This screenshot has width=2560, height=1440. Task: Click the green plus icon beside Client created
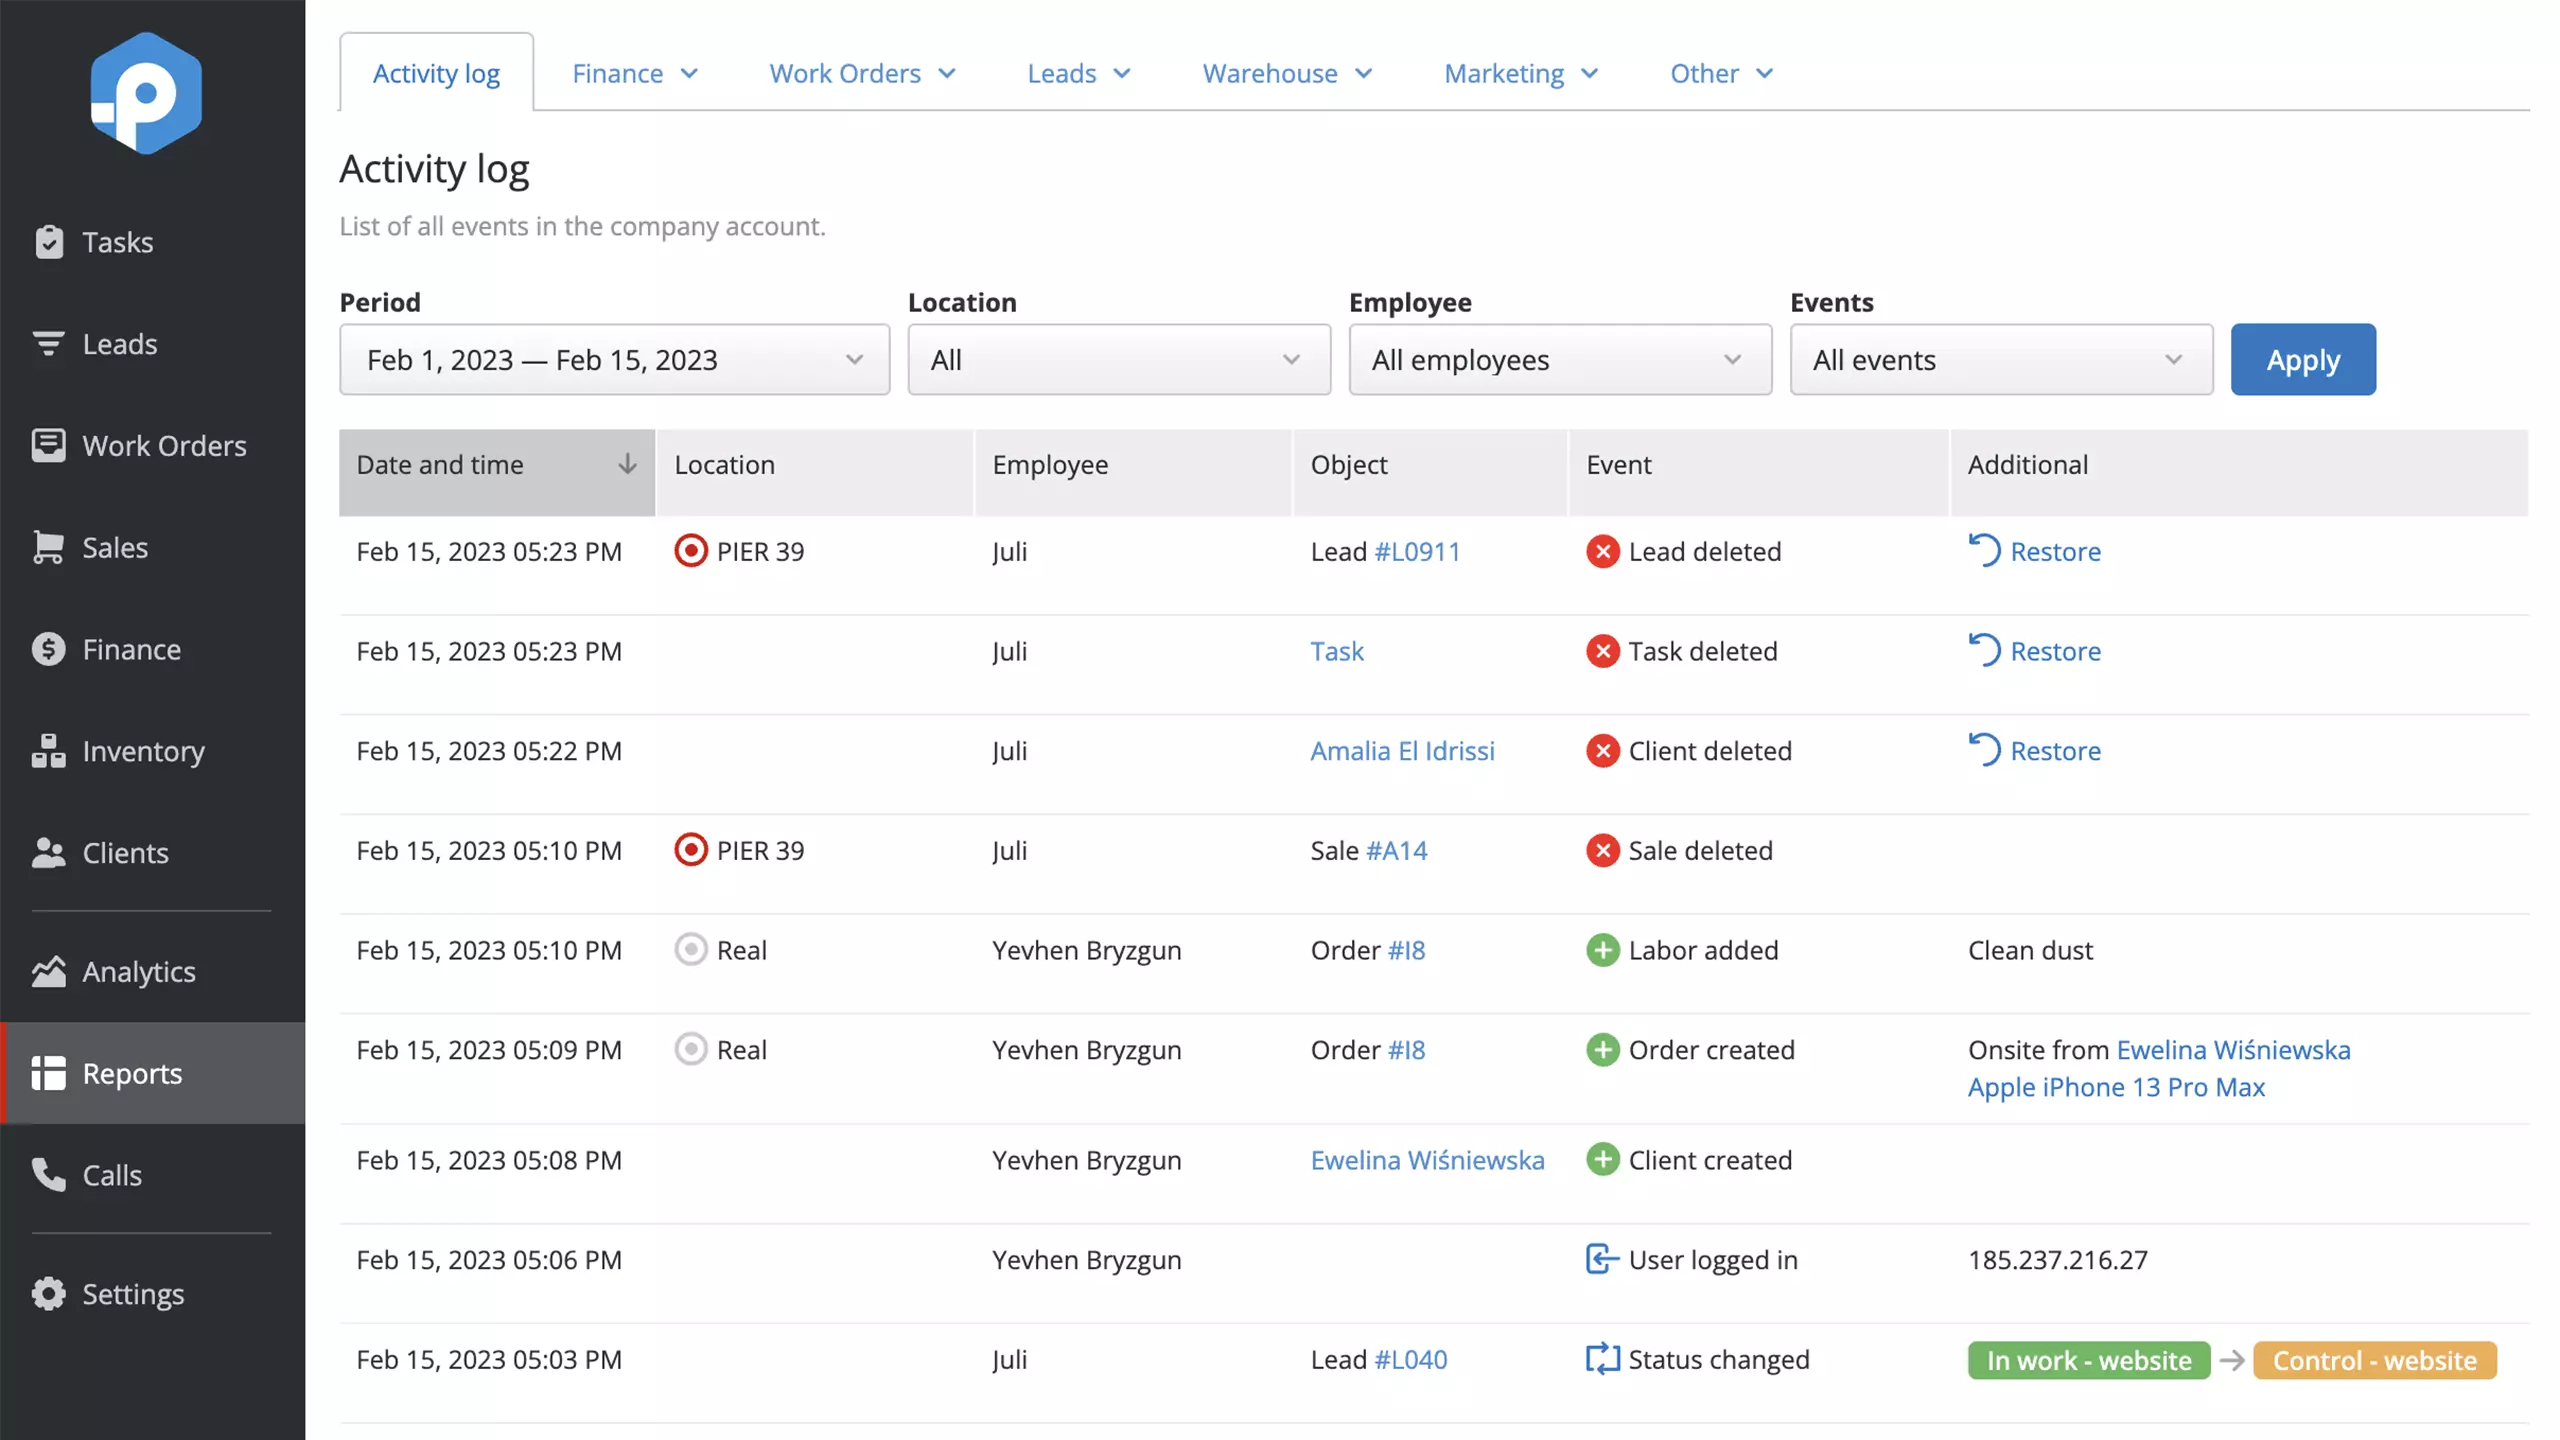coord(1602,1160)
